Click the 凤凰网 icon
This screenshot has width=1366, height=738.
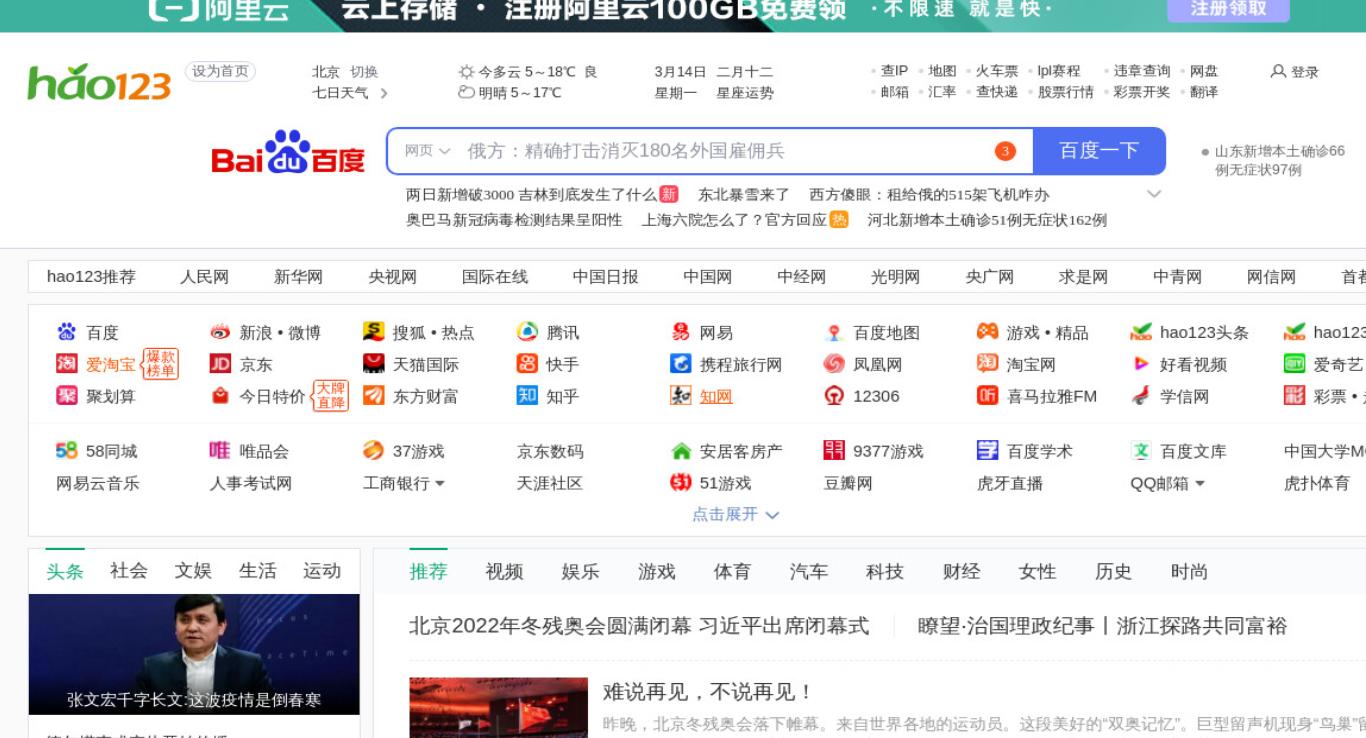coord(834,364)
